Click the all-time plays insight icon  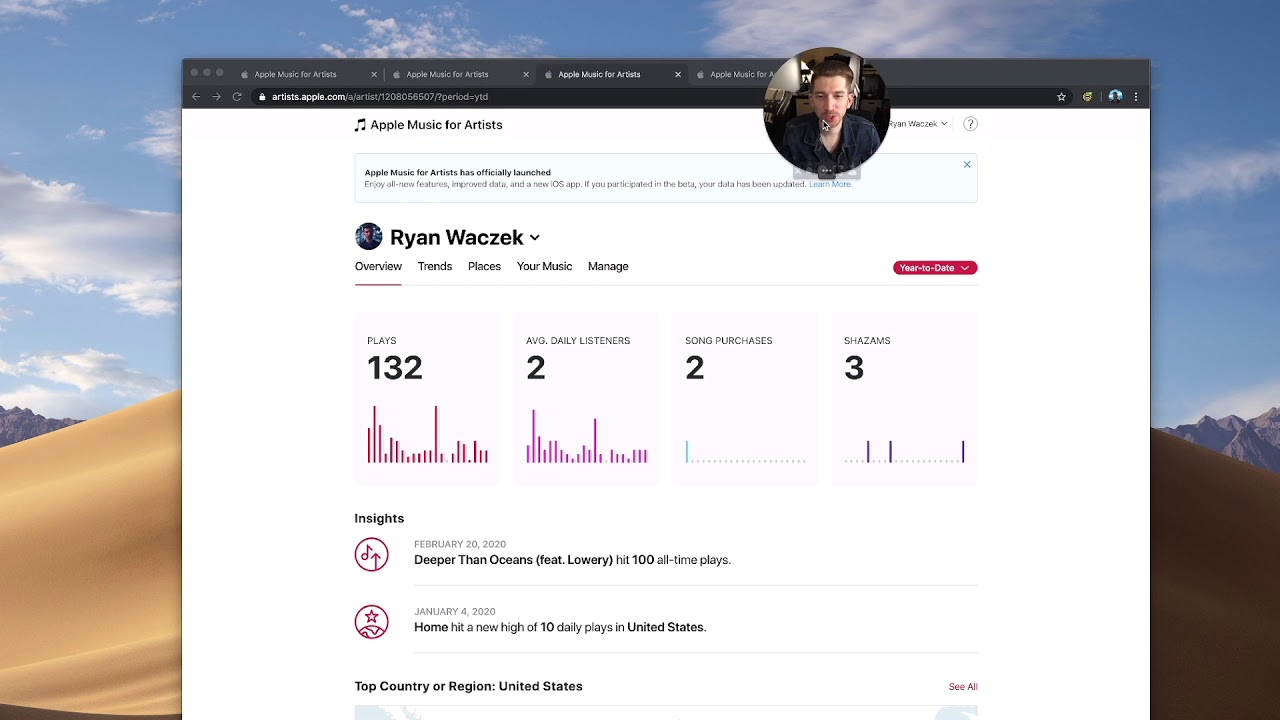tap(371, 554)
